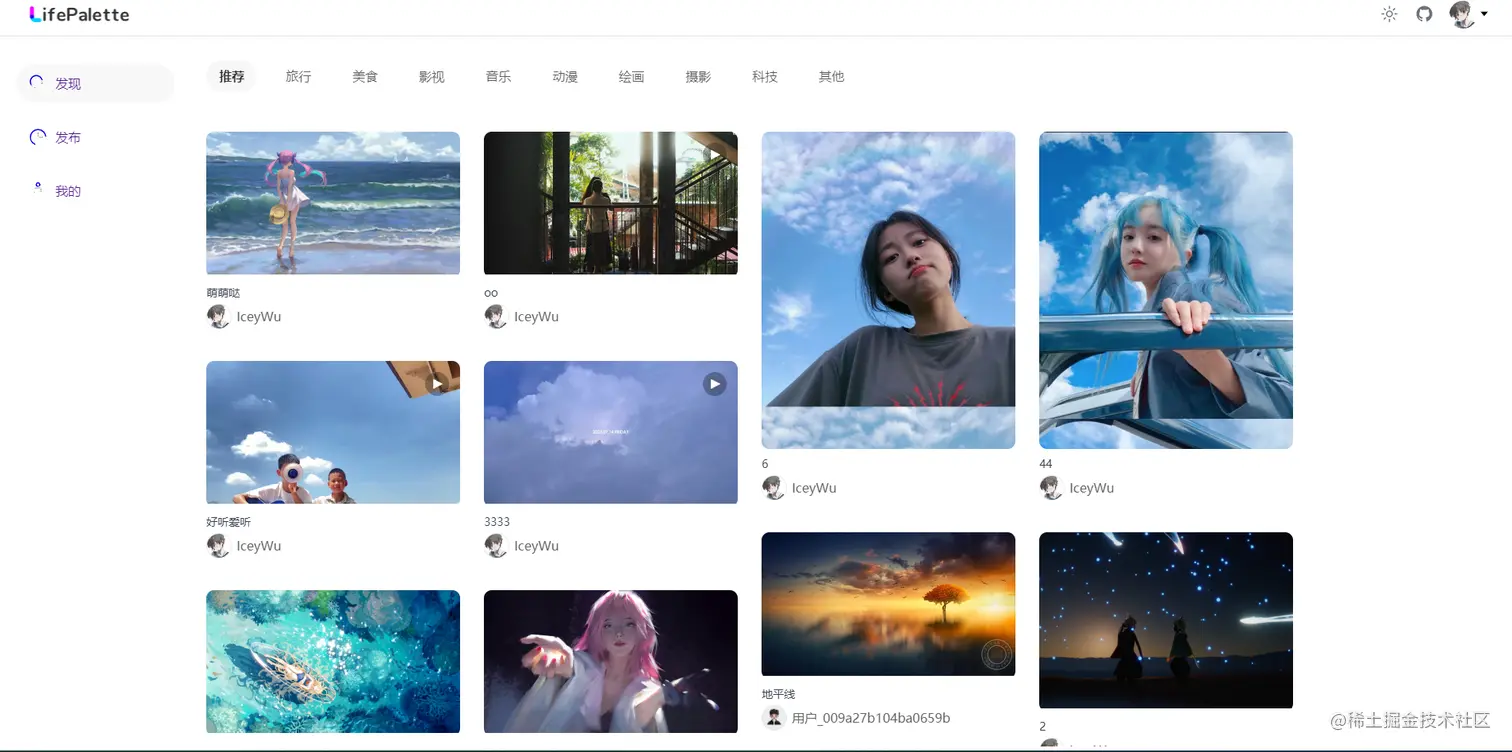Switch to the 音乐 tab
The height and width of the screenshot is (752, 1512).
pyautogui.click(x=498, y=76)
